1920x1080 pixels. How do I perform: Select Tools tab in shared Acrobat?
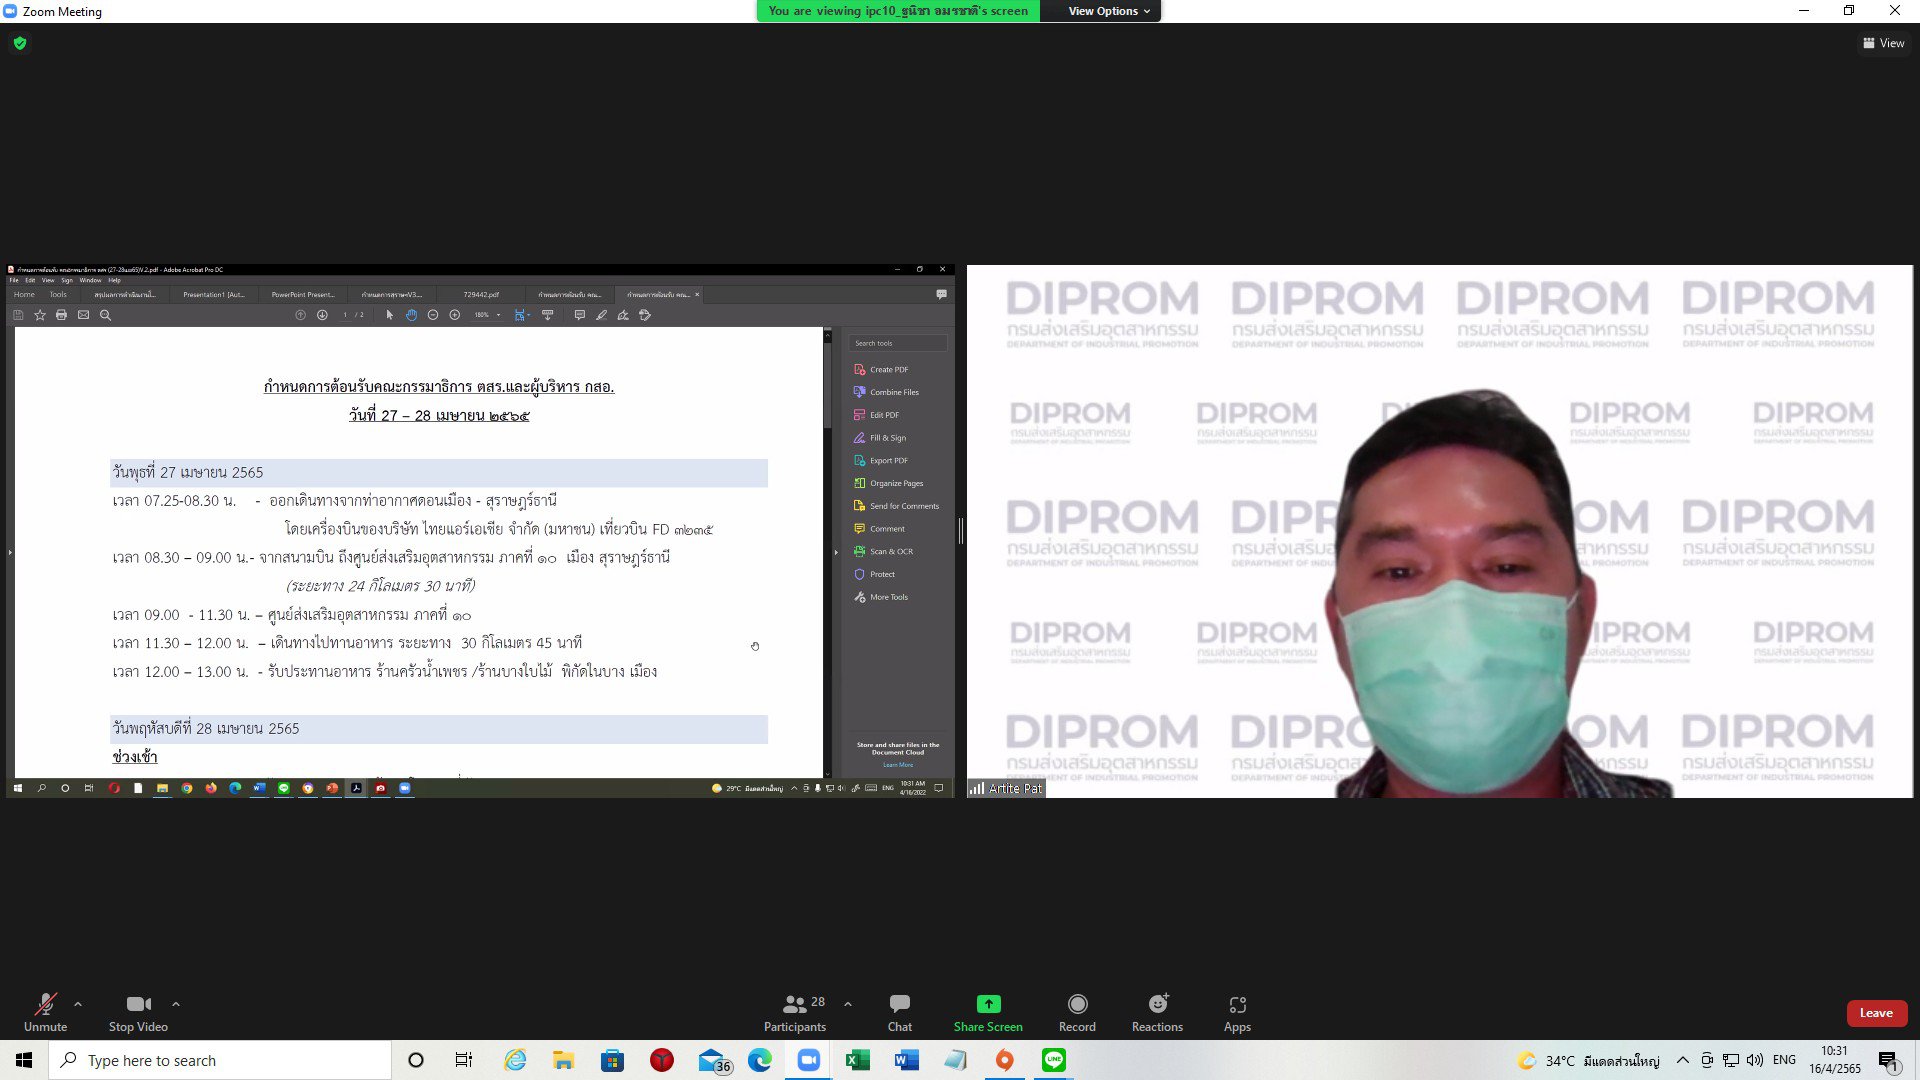(x=58, y=294)
